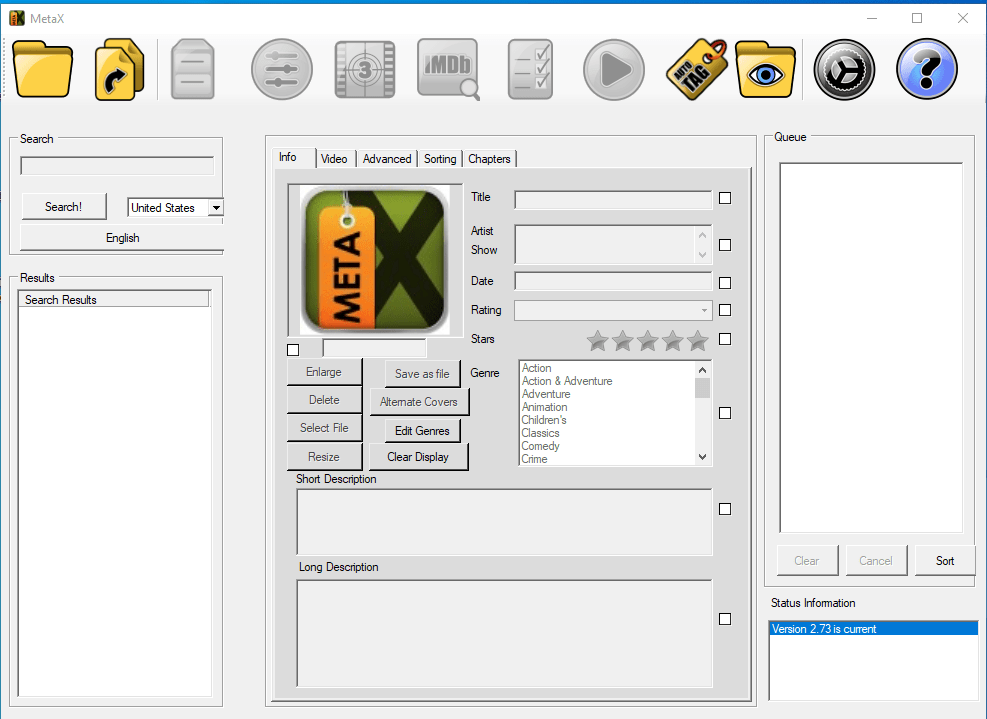Screen dimensions: 987x719
Task: Click the Delete cover button
Action: click(324, 400)
